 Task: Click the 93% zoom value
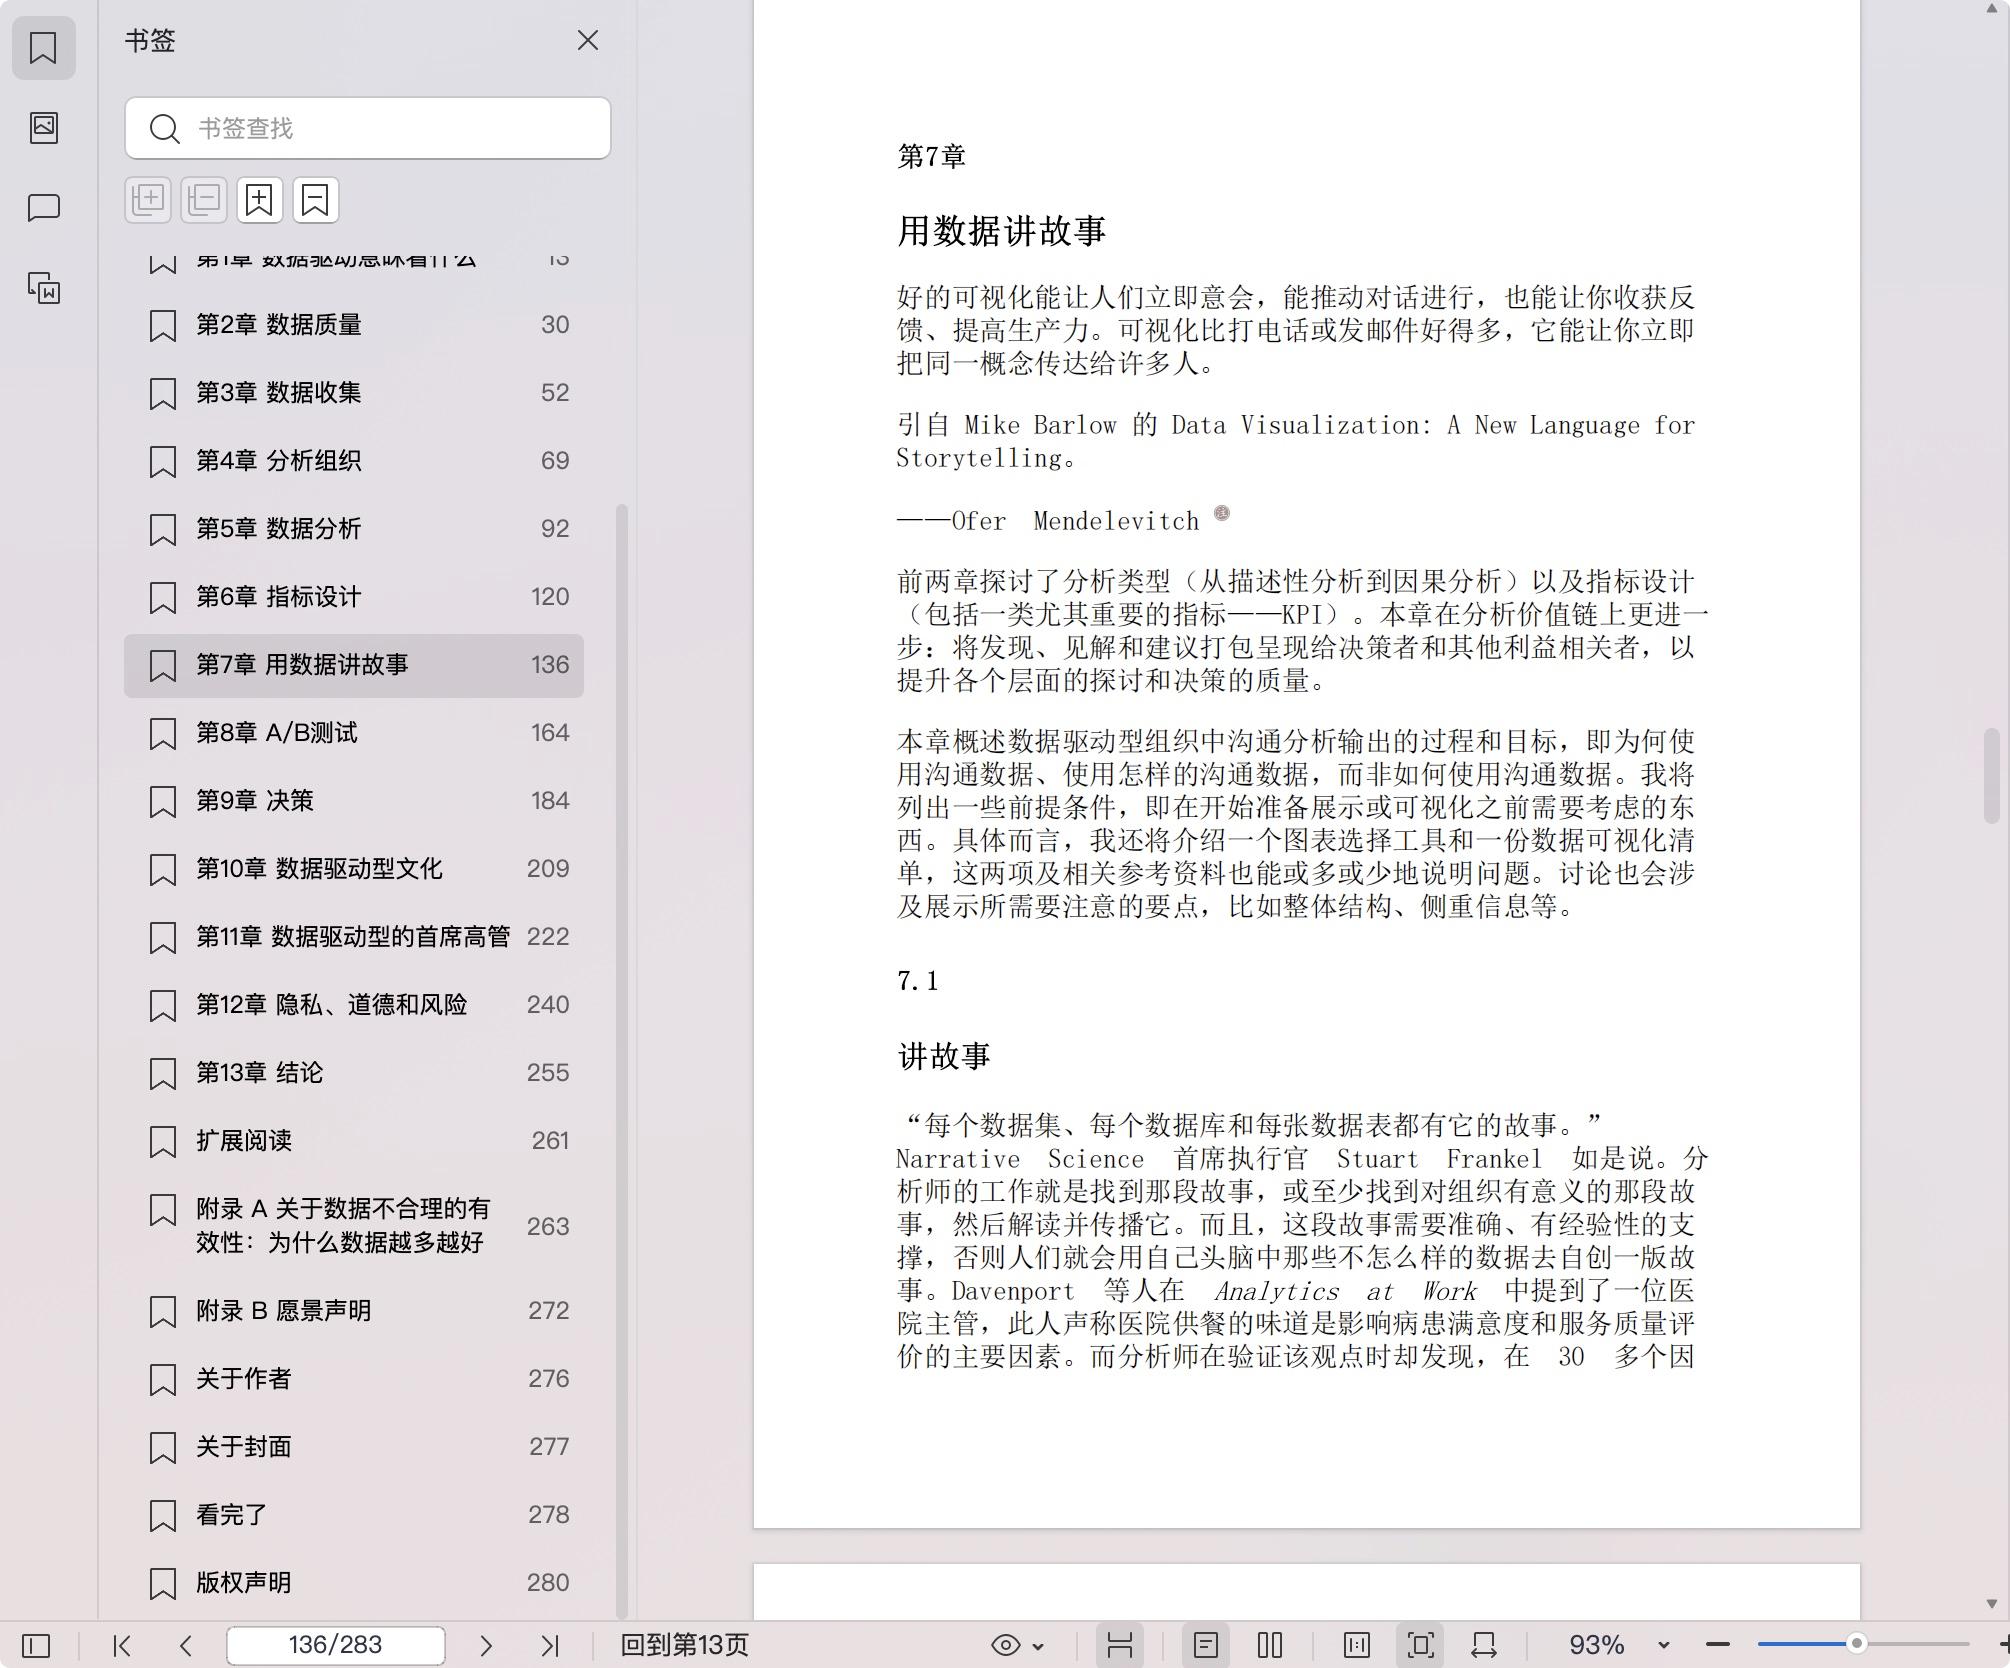coord(1596,1645)
